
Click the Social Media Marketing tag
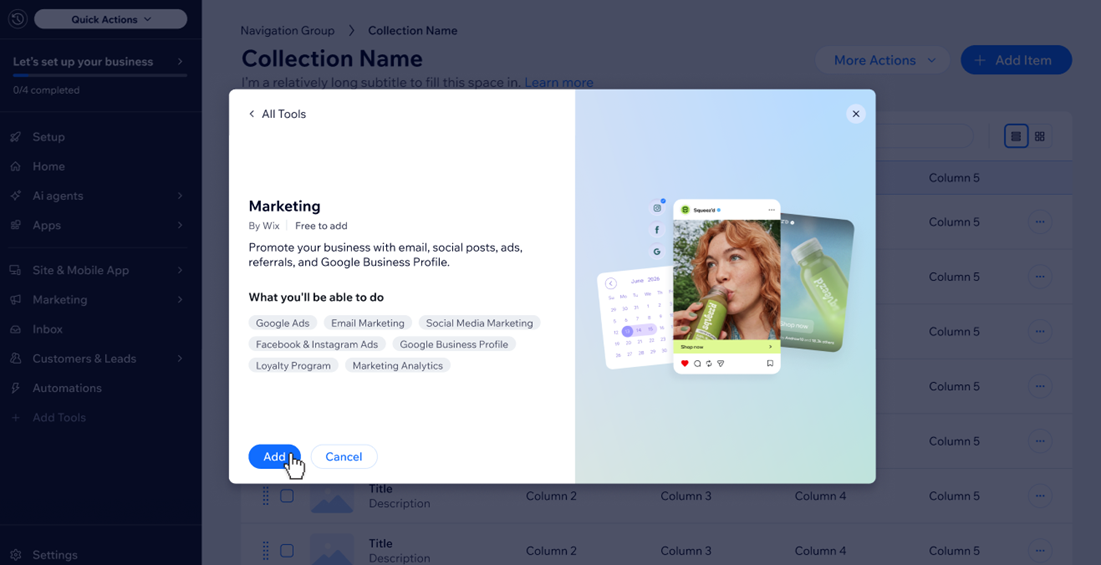coord(480,323)
